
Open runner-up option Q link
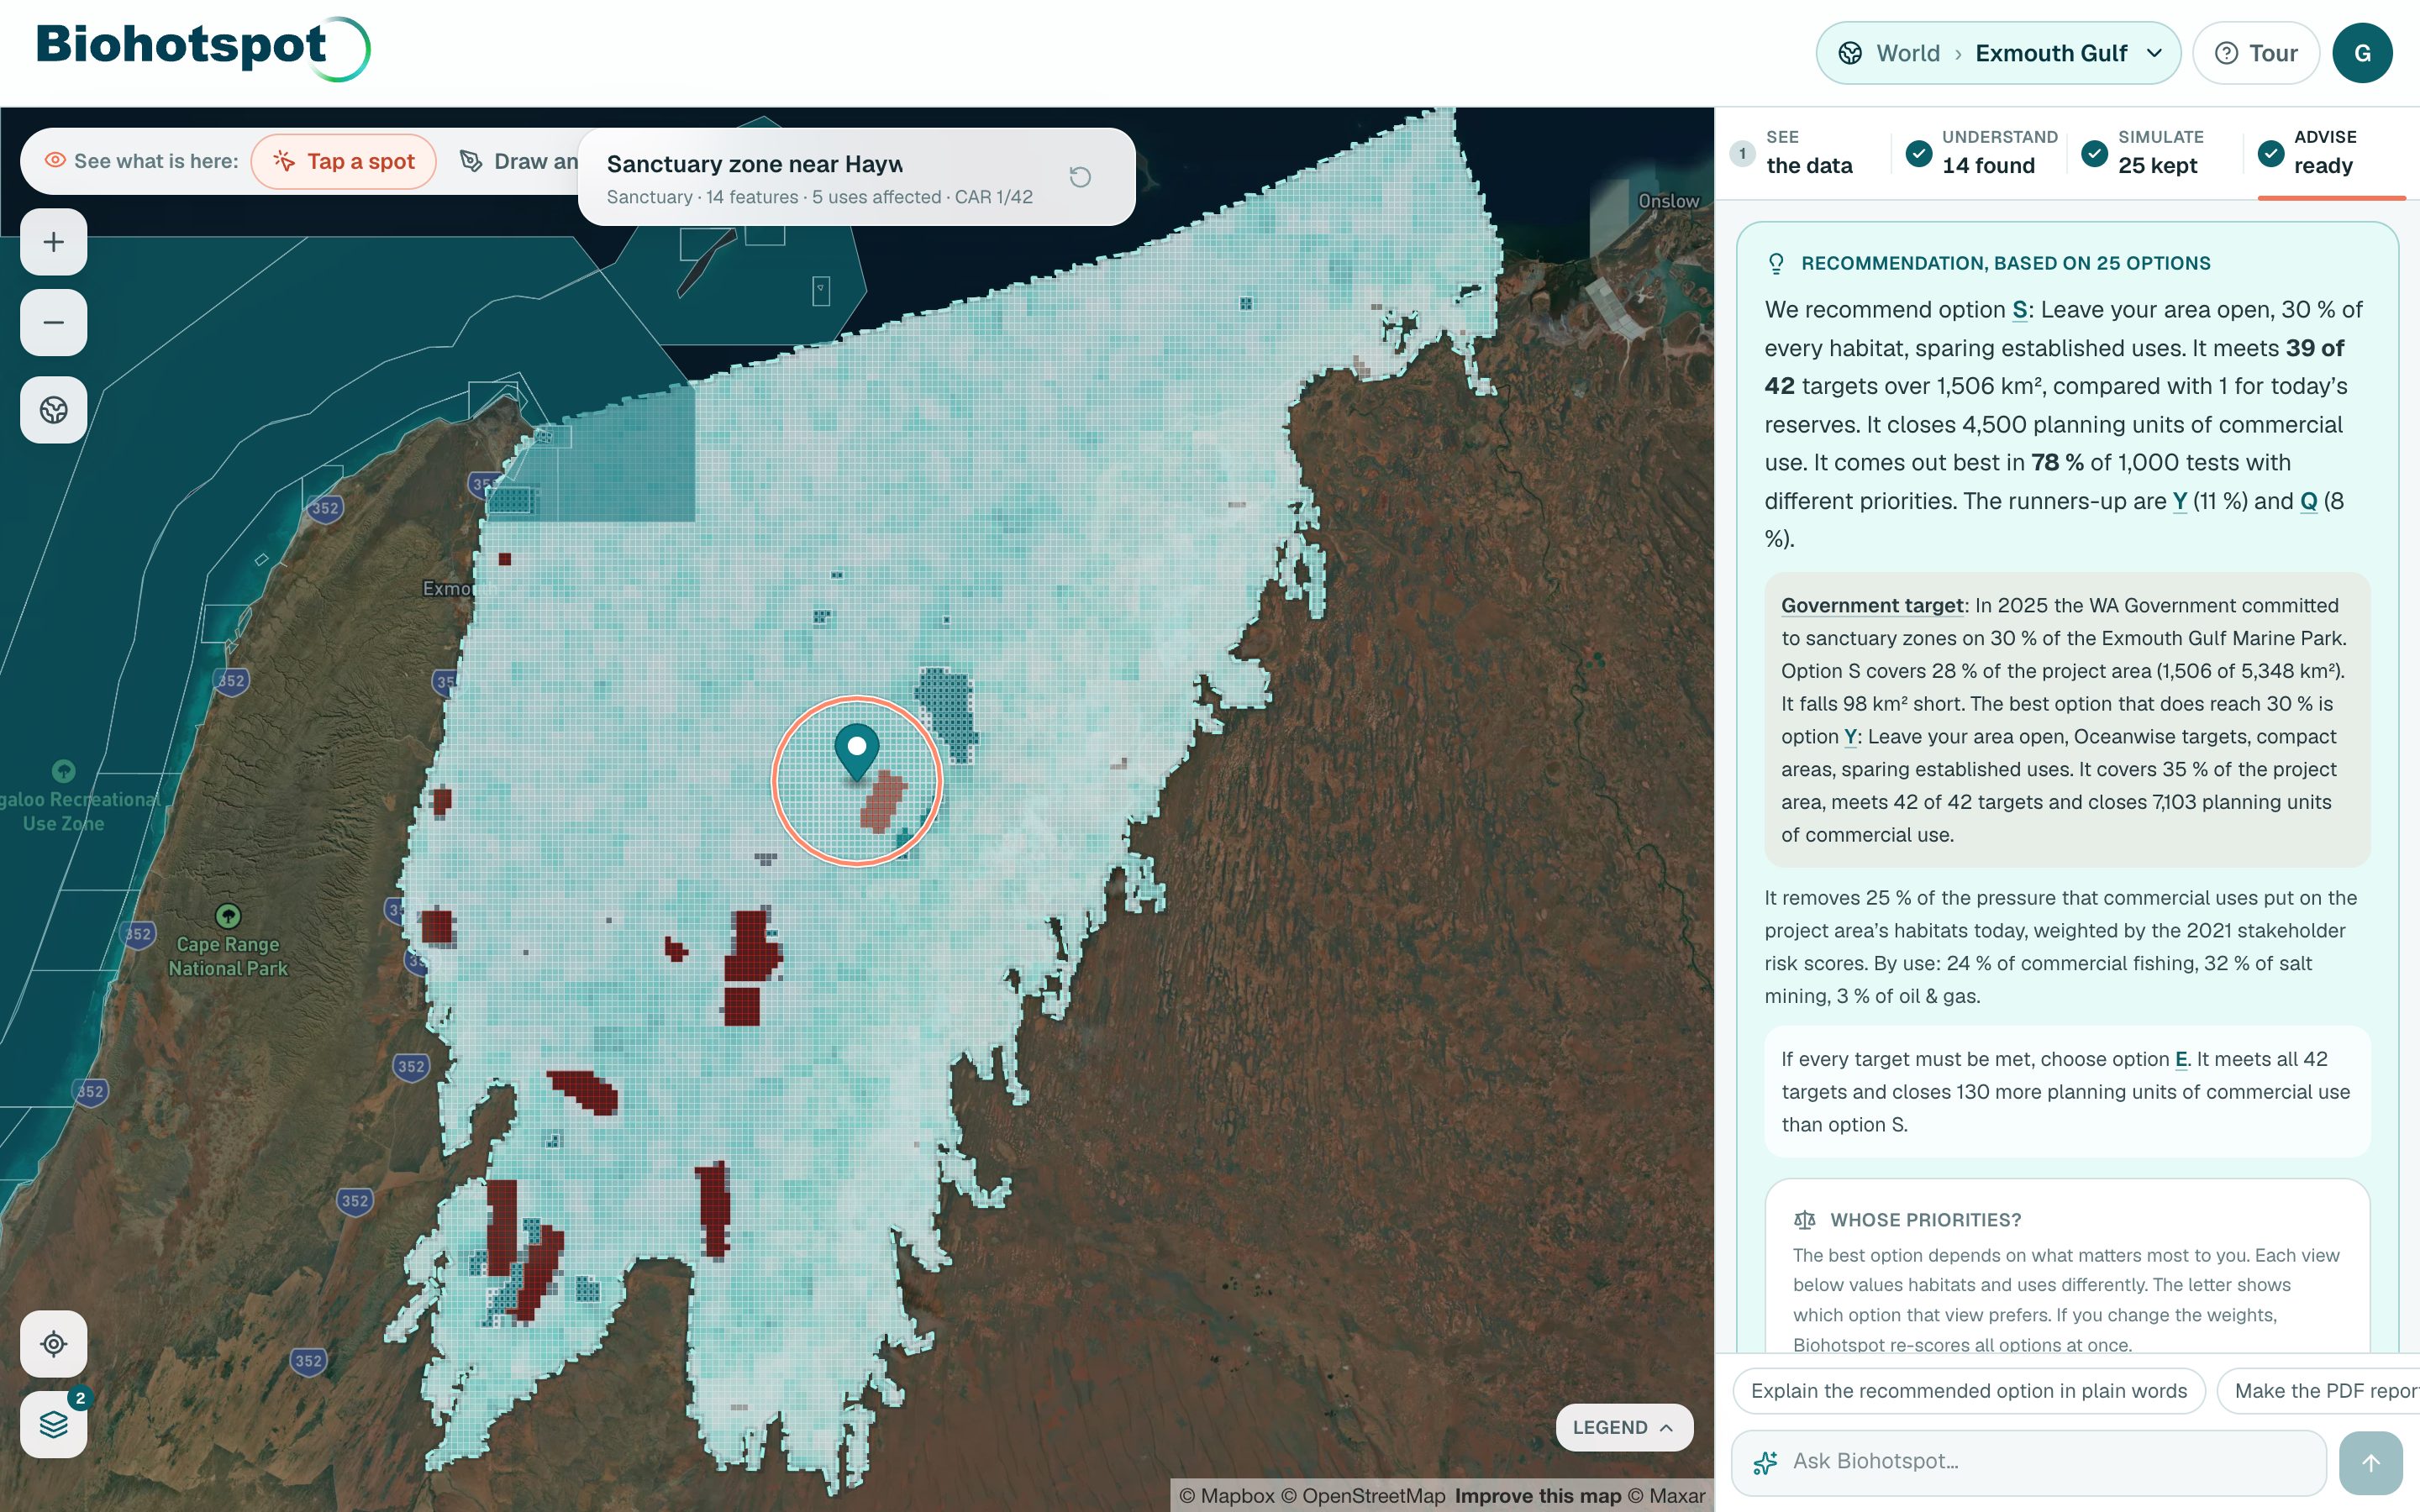[2309, 501]
